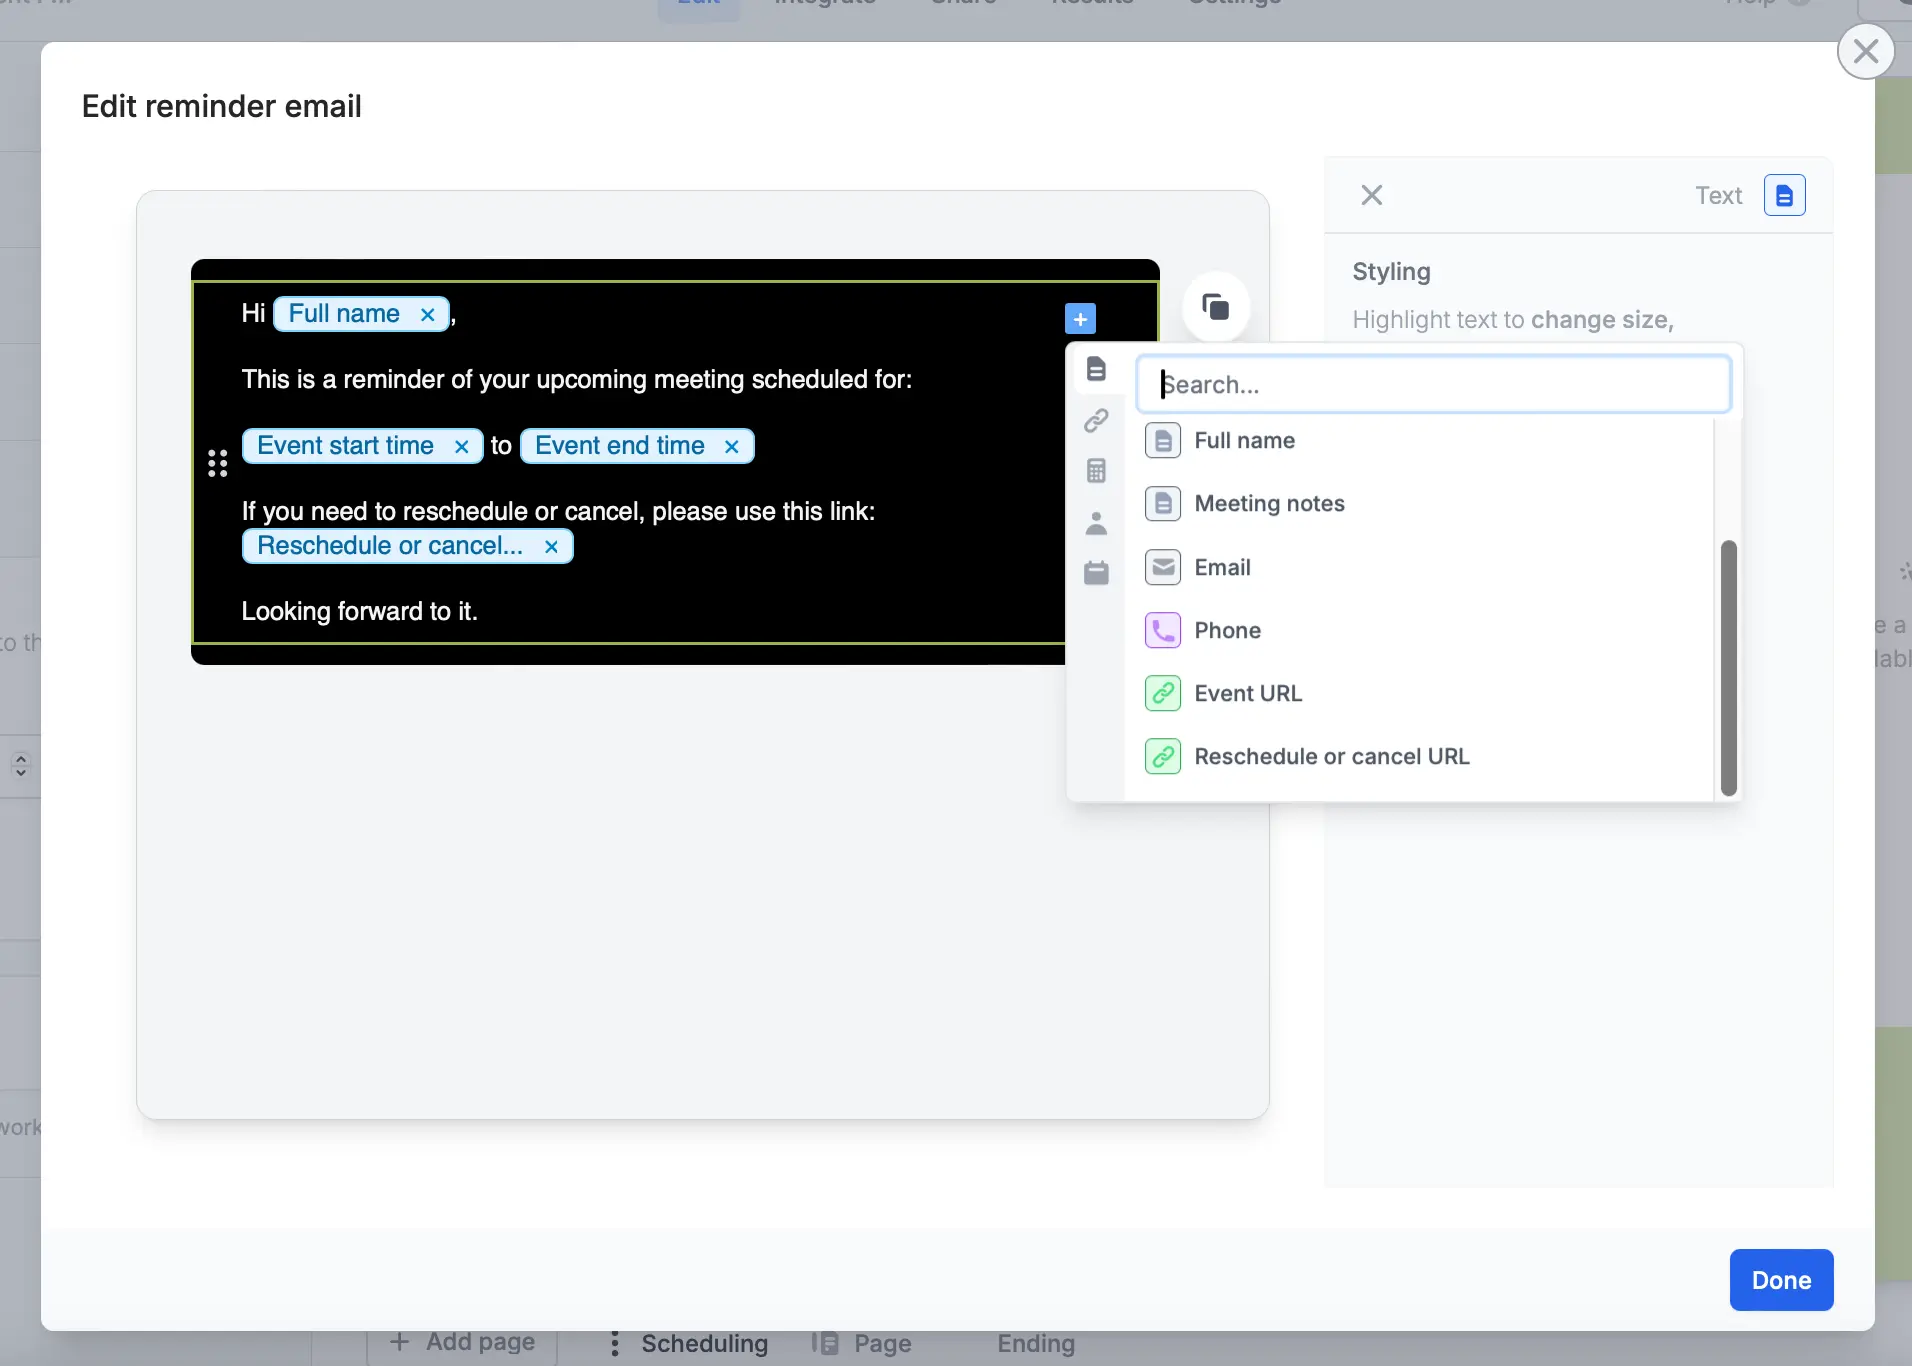The image size is (1912, 1366).
Task: Remove the Event start time chip
Action: [462, 446]
